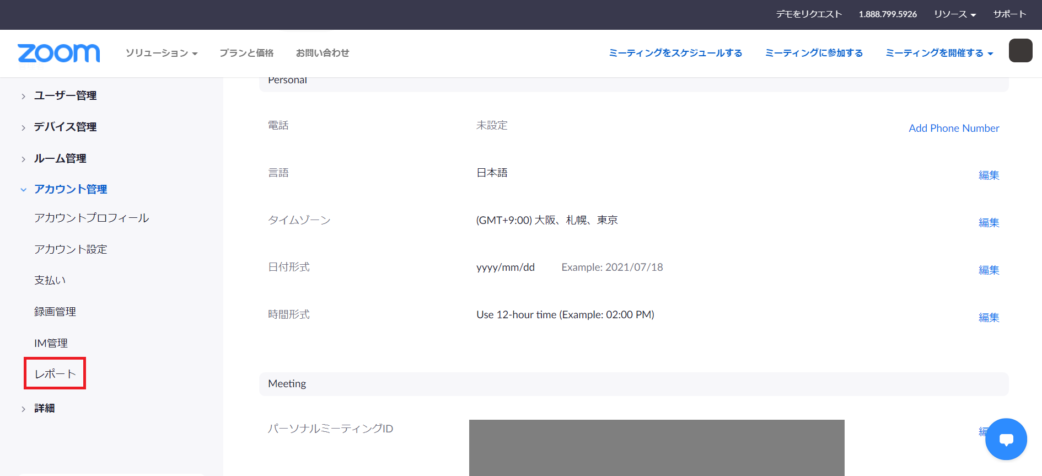This screenshot has width=1042, height=476.
Task: Open the profile avatar menu
Action: [1020, 51]
